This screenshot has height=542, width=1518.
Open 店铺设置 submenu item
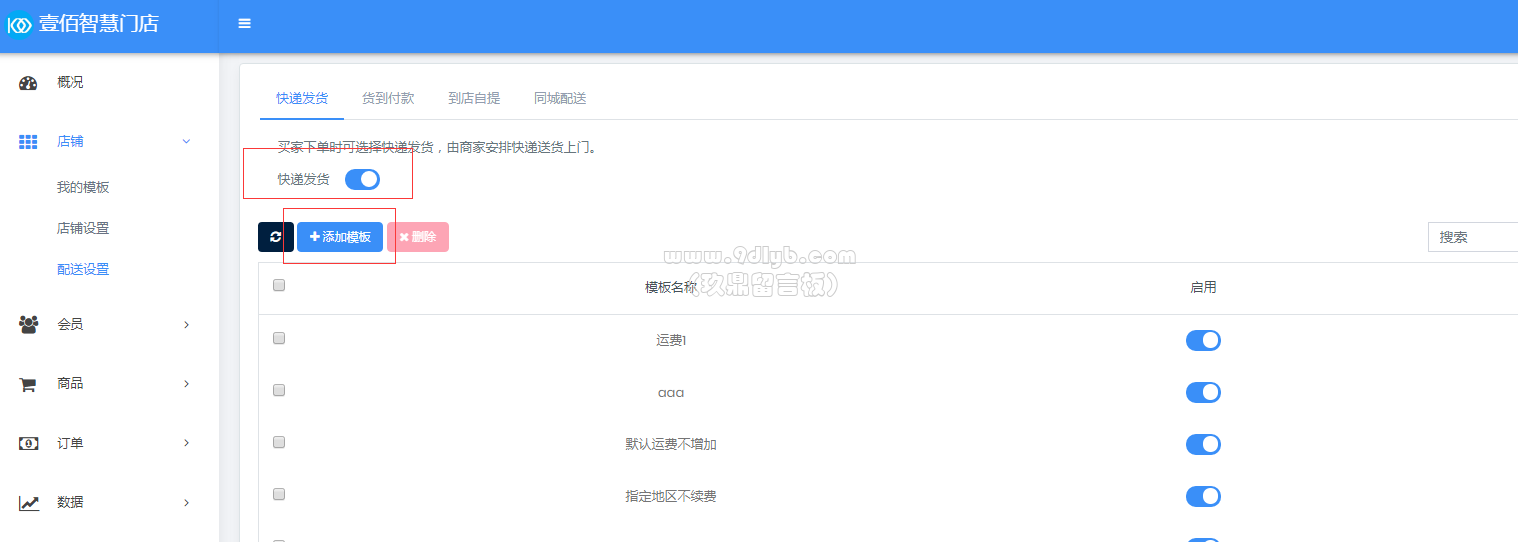click(x=83, y=228)
